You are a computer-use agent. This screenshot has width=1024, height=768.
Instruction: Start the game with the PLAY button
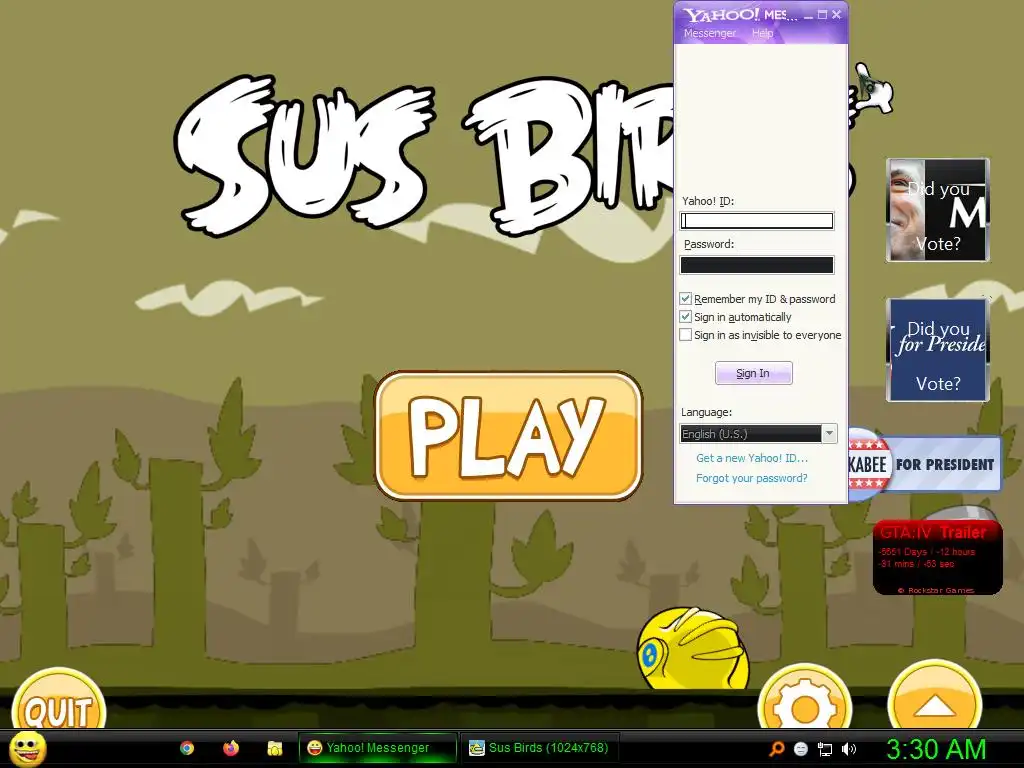point(509,436)
